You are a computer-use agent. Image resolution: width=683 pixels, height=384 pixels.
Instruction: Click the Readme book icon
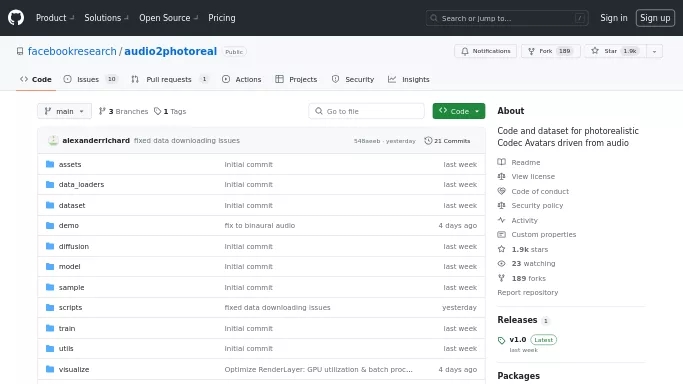(501, 162)
